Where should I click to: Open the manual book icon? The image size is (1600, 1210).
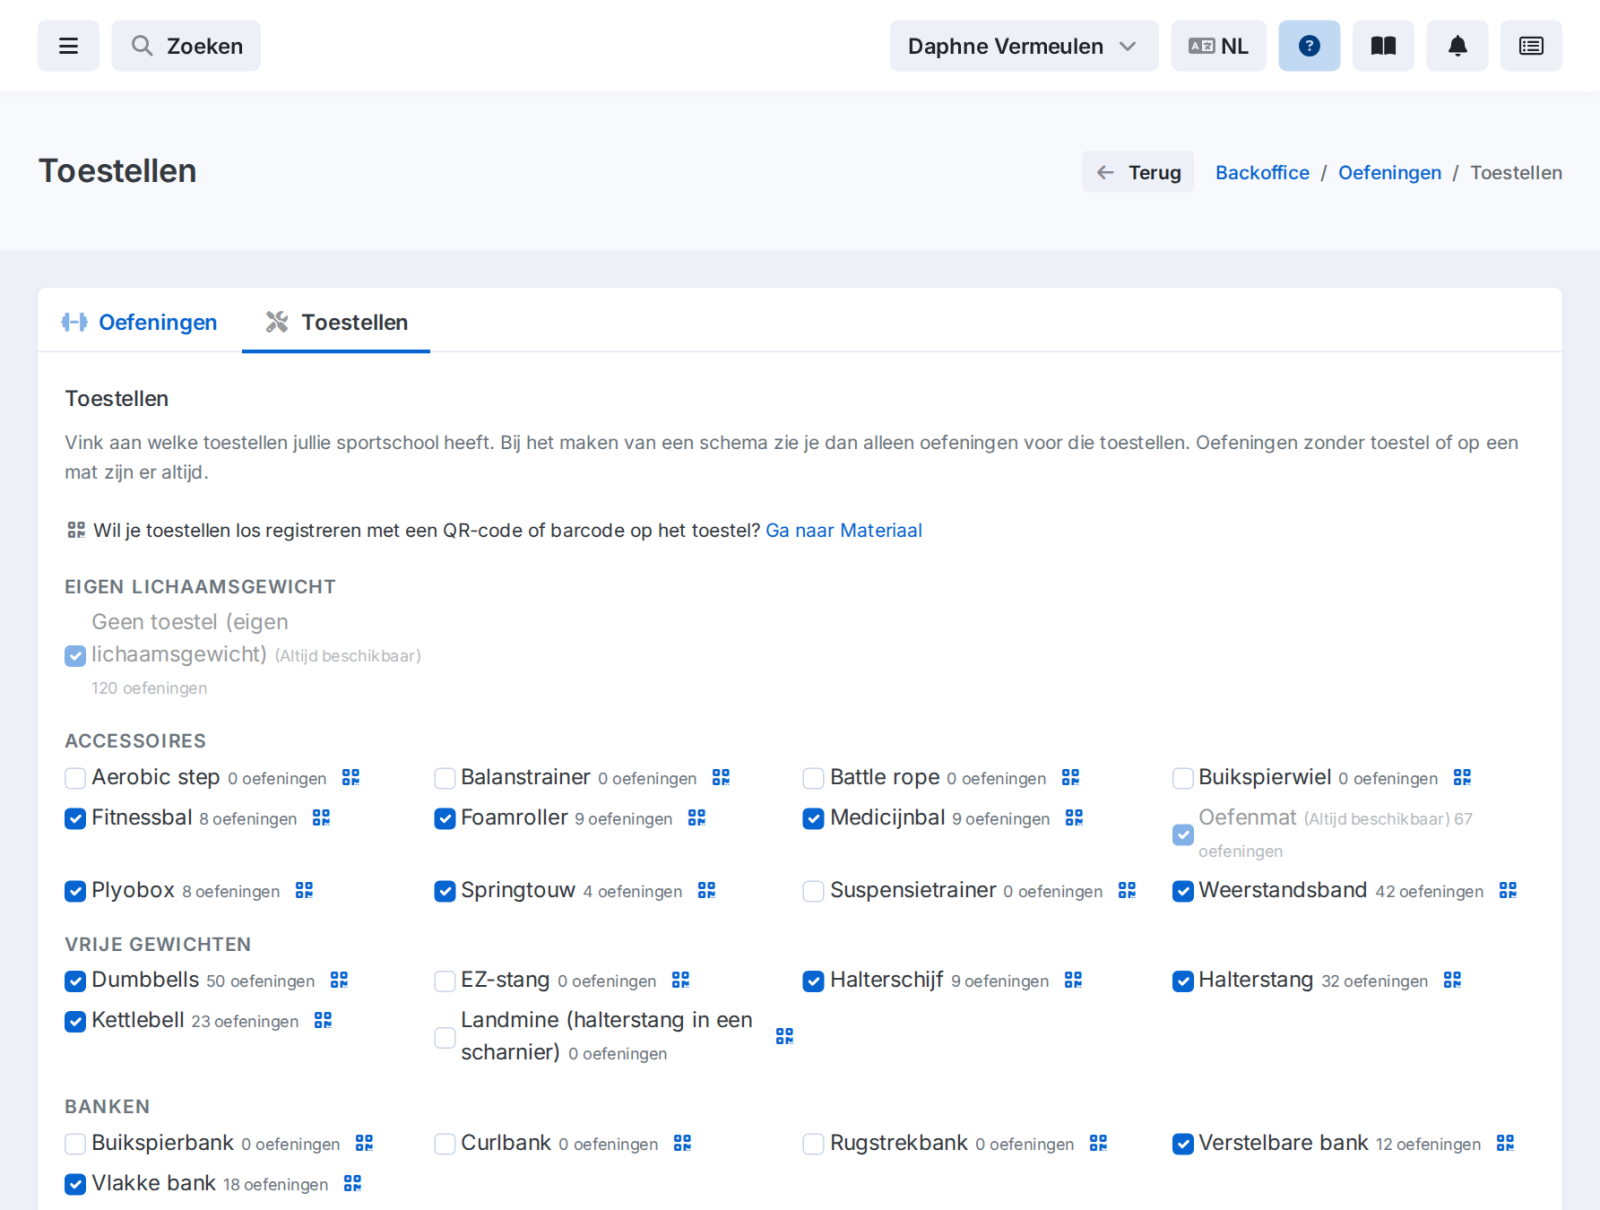[1383, 46]
